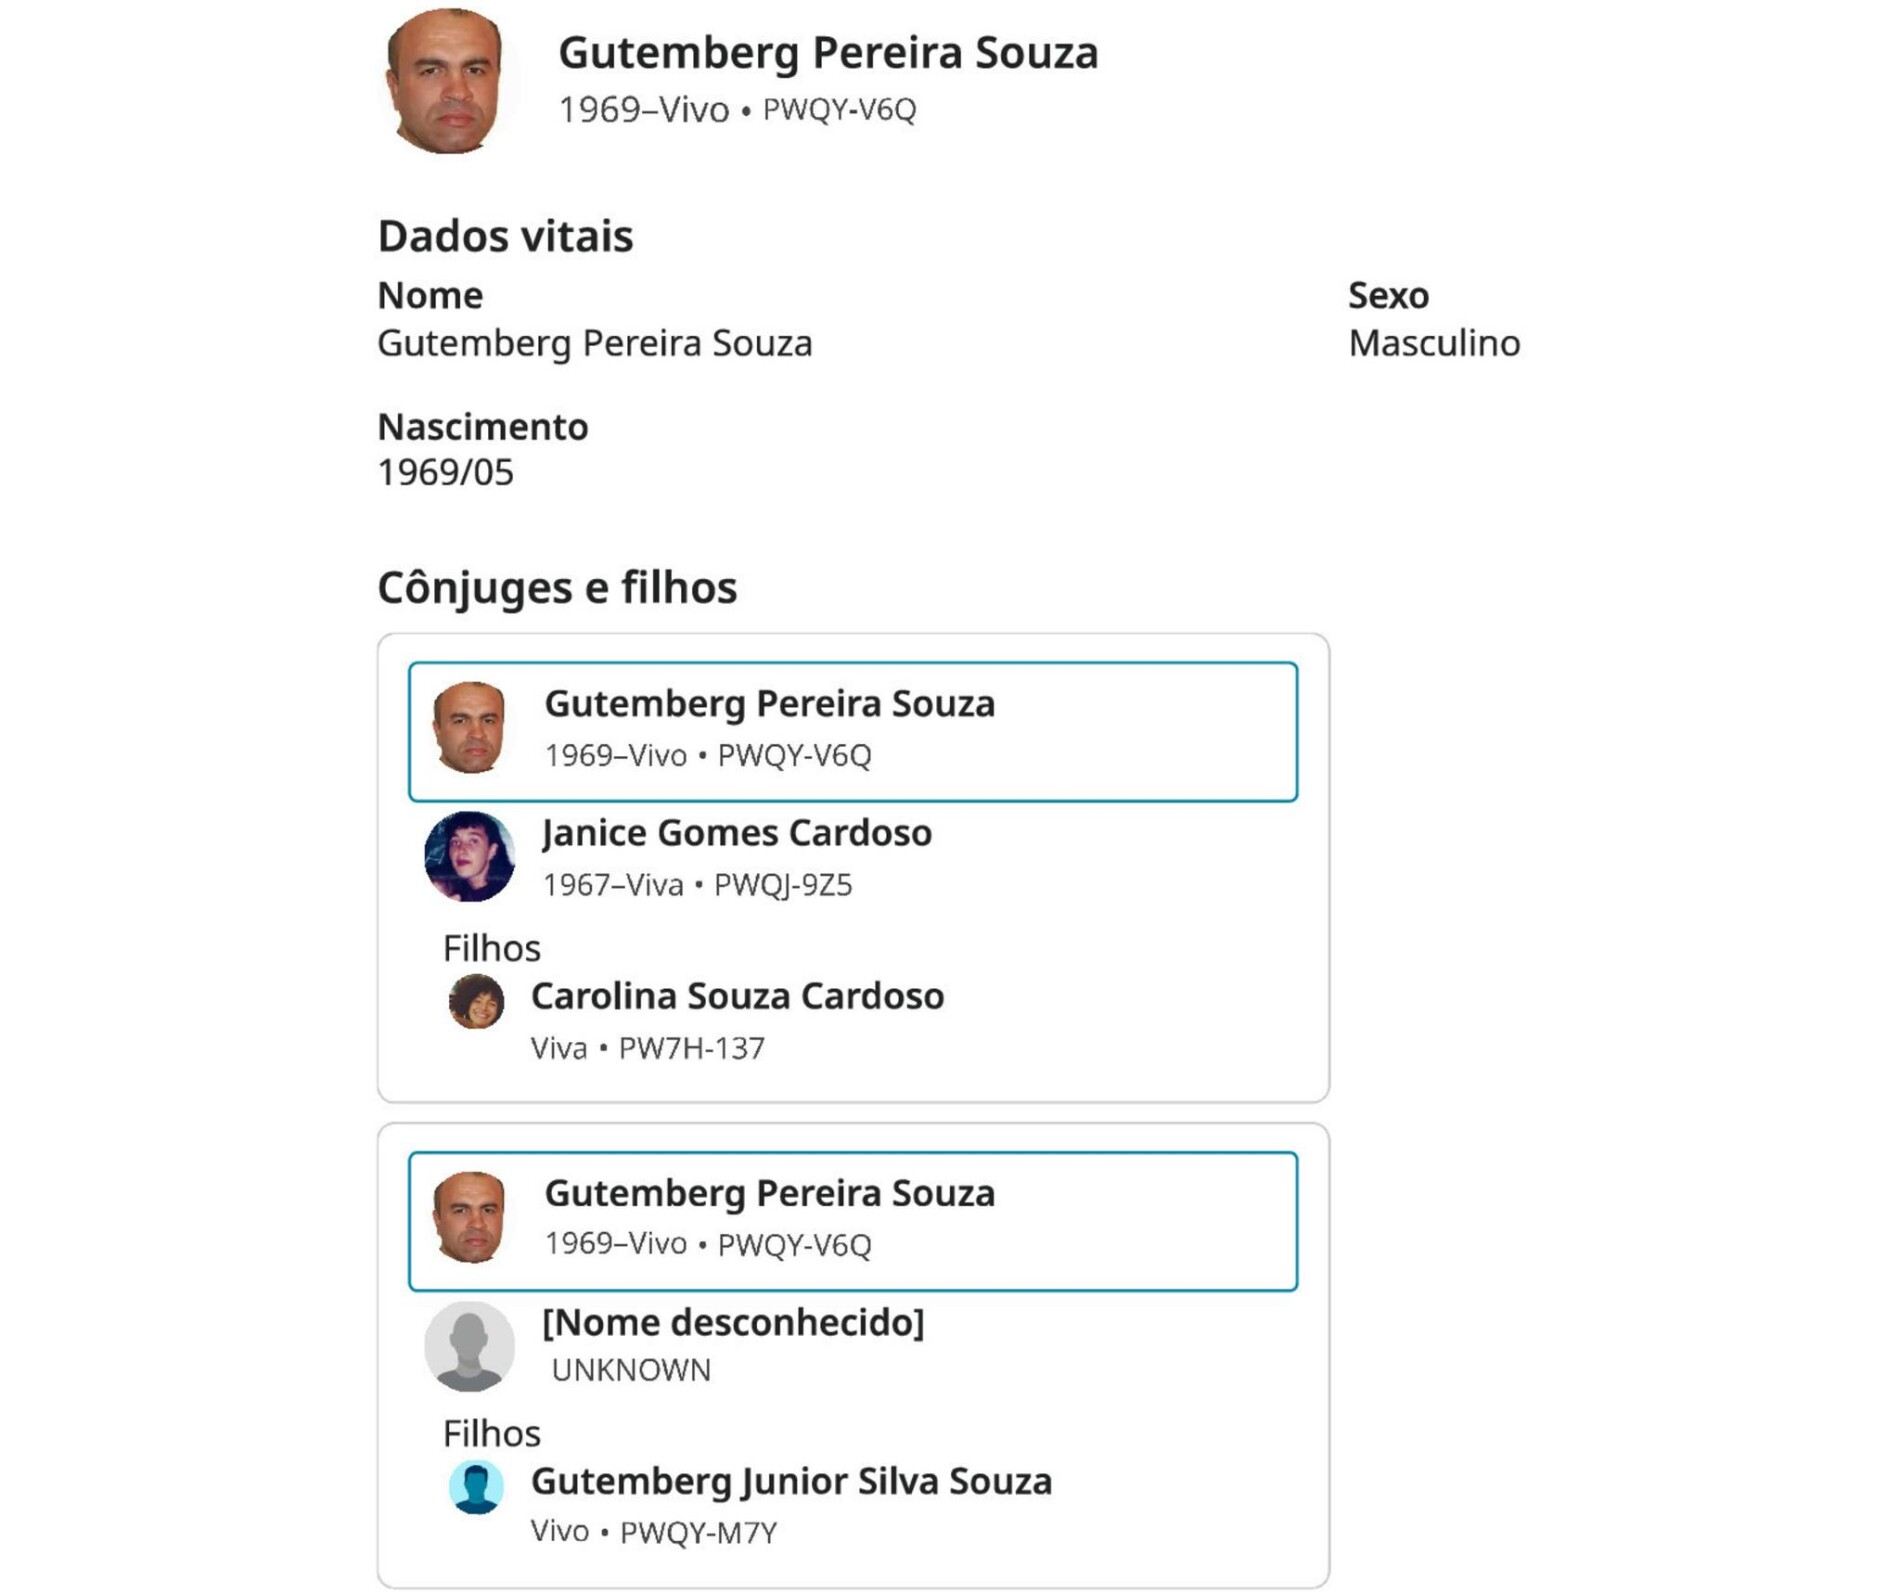Open Gutemberg Junior Silva Souza's name link
Image resolution: width=1900 pixels, height=1593 pixels.
click(x=791, y=1481)
